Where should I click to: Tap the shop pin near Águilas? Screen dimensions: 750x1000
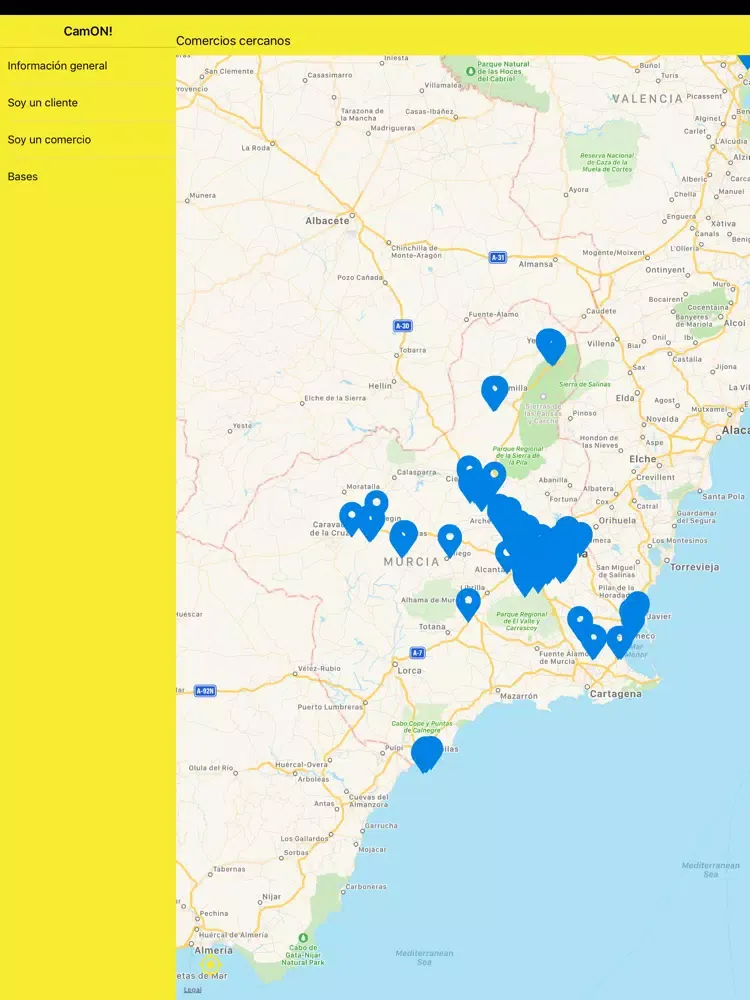click(x=427, y=753)
